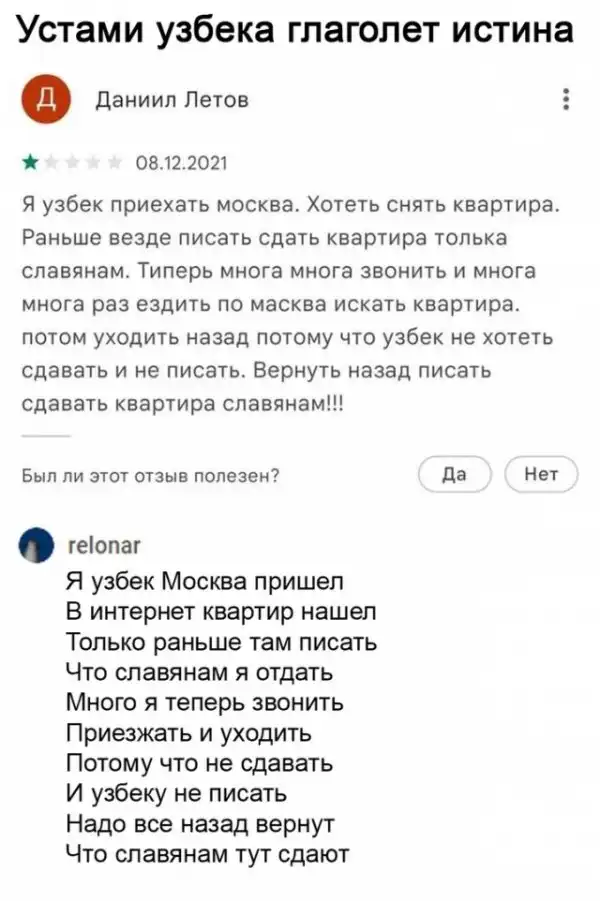The image size is (600, 901).
Task: Click the relonar username
Action: click(x=103, y=546)
